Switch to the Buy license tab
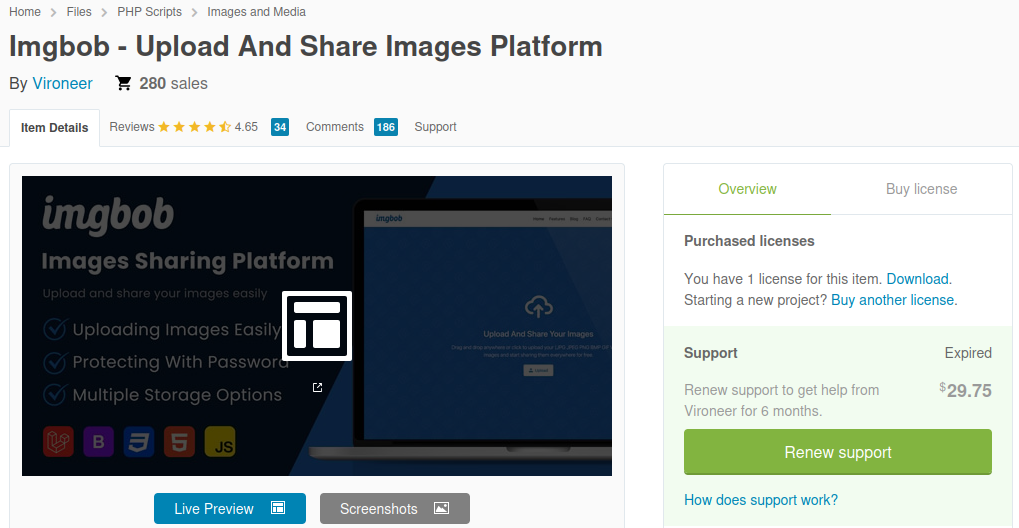The width and height of the screenshot is (1019, 528). tap(922, 189)
